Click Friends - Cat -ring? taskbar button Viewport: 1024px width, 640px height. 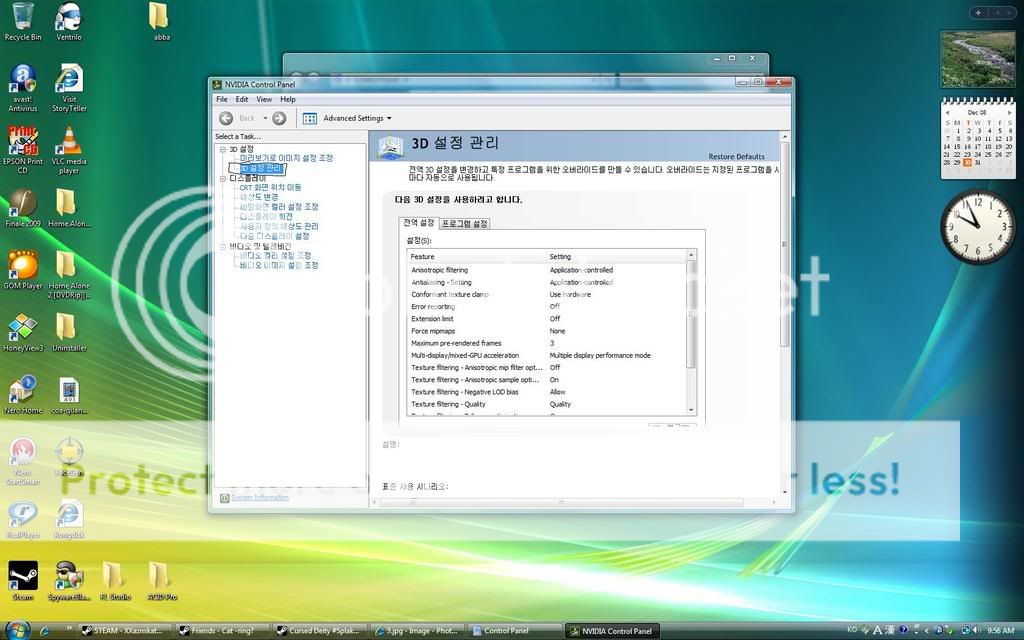point(224,631)
